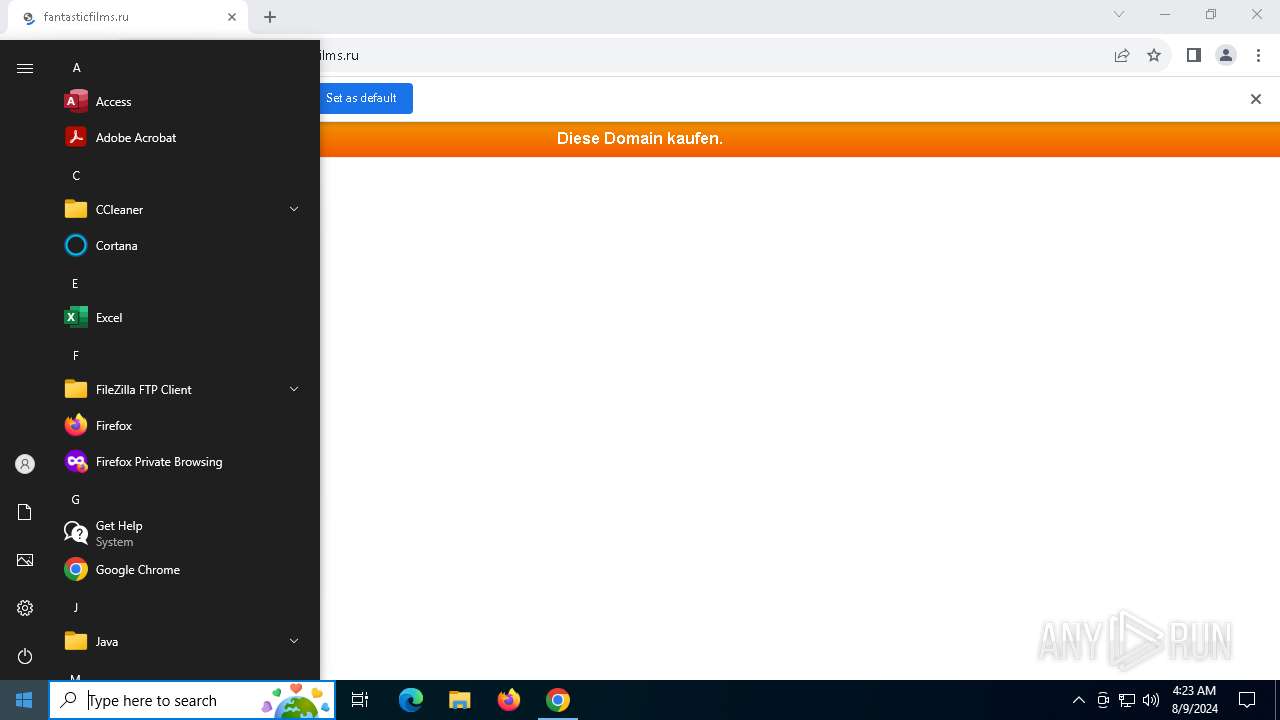Open Settings gear in Start sidebar
1280x720 pixels.
[x=25, y=608]
